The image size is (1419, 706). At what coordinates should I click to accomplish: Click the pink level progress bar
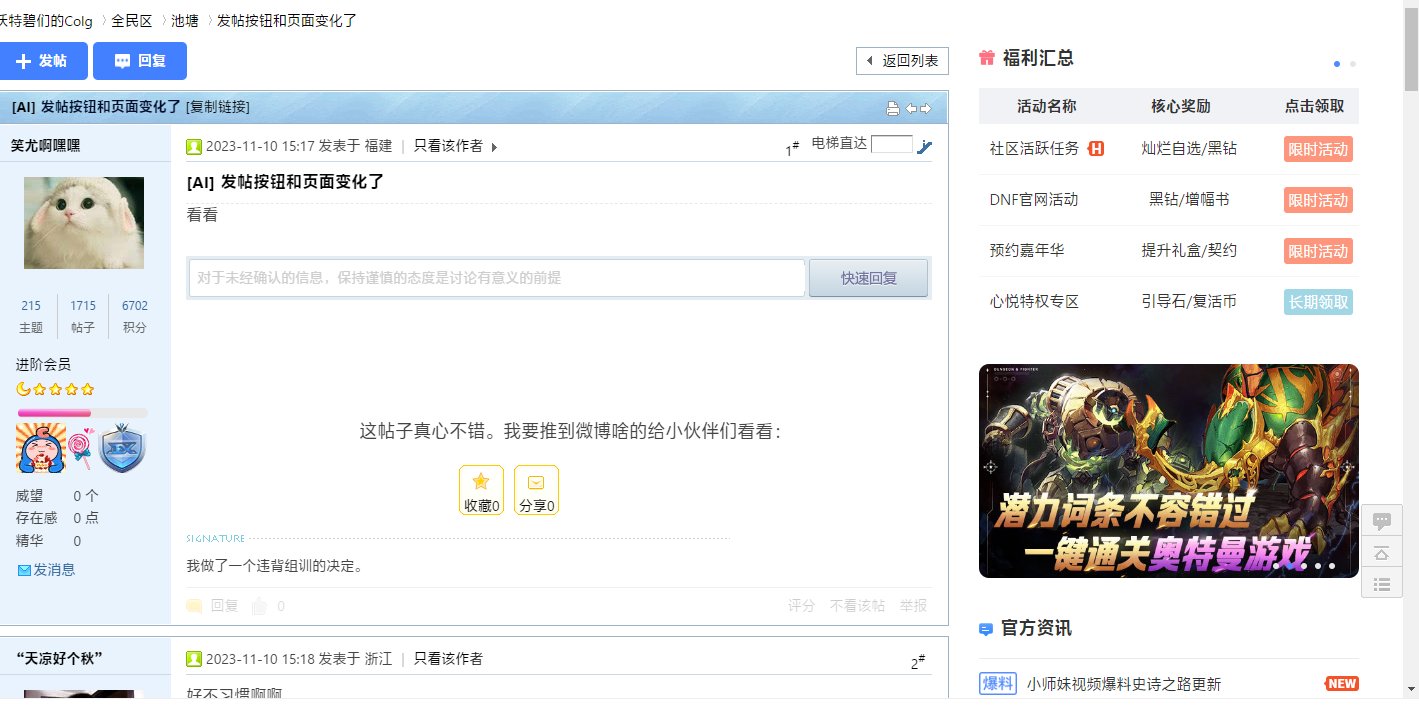click(x=82, y=413)
